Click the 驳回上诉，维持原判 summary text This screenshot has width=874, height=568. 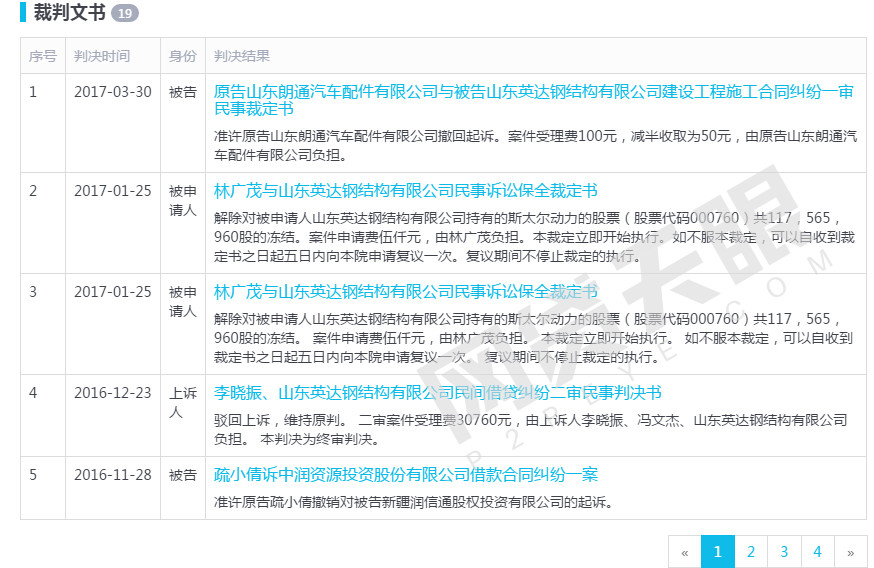[531, 429]
